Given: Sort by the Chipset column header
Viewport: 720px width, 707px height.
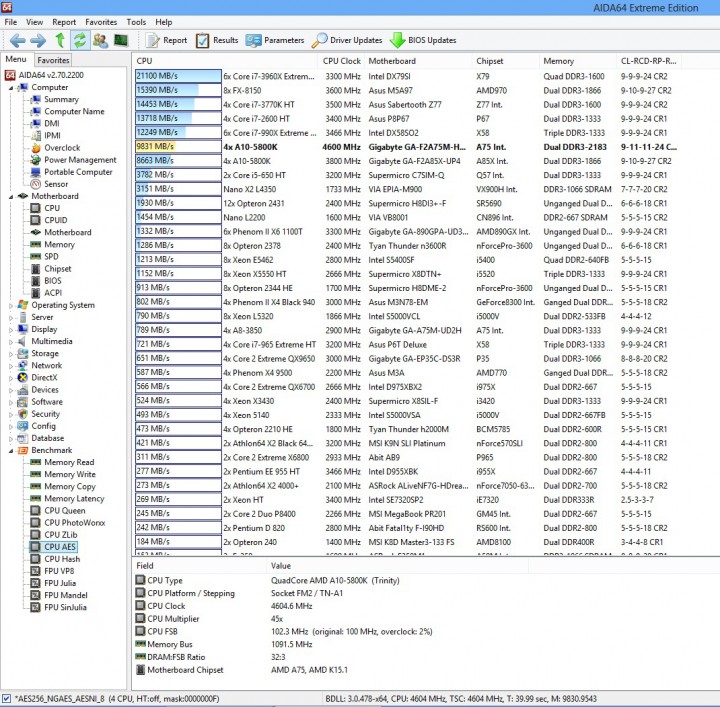Looking at the screenshot, I should (506, 61).
